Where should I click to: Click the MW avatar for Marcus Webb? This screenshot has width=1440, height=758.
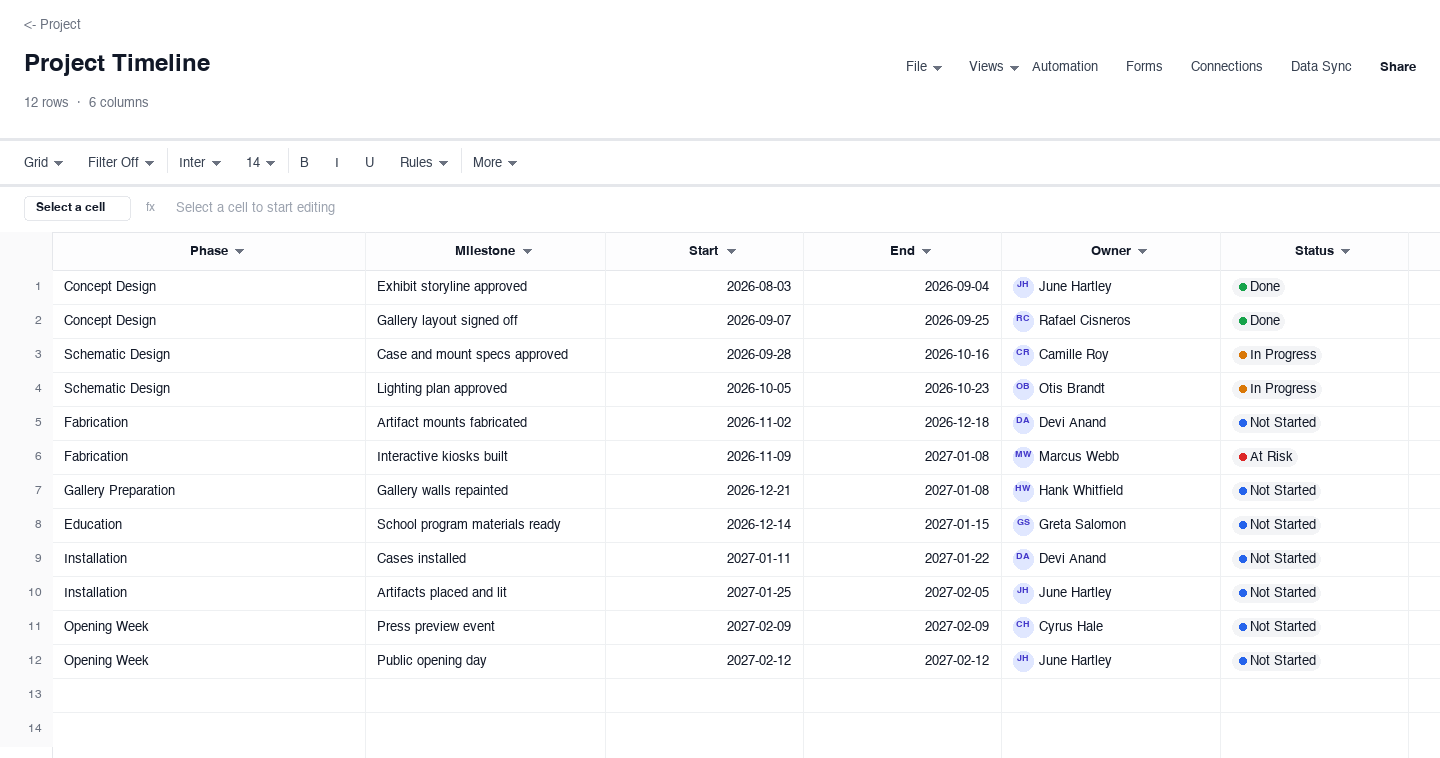1023,457
